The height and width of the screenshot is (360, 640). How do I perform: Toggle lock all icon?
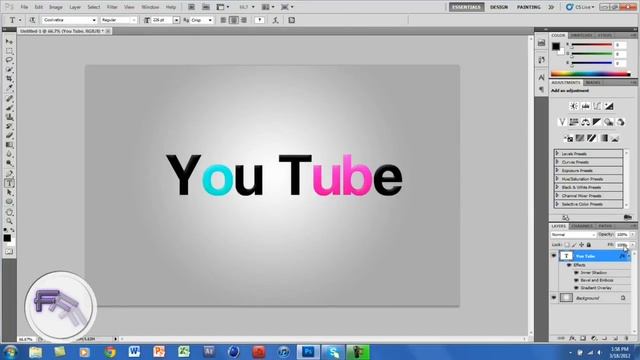(x=589, y=245)
